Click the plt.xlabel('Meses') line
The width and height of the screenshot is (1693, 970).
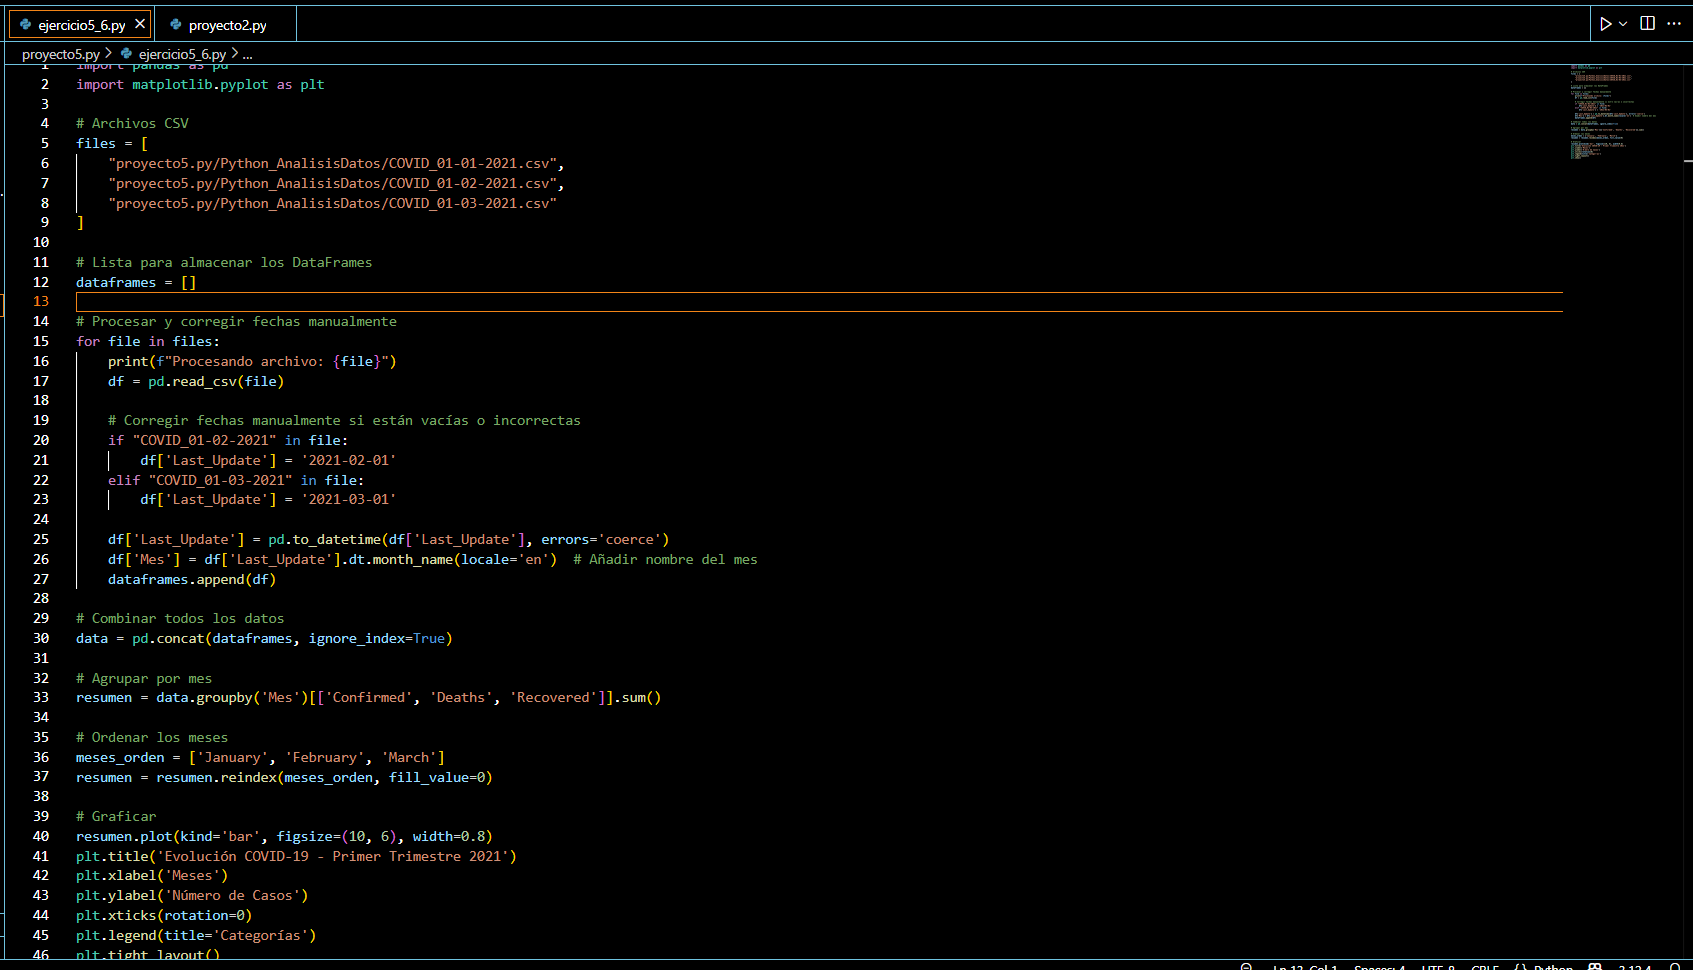coord(152,875)
